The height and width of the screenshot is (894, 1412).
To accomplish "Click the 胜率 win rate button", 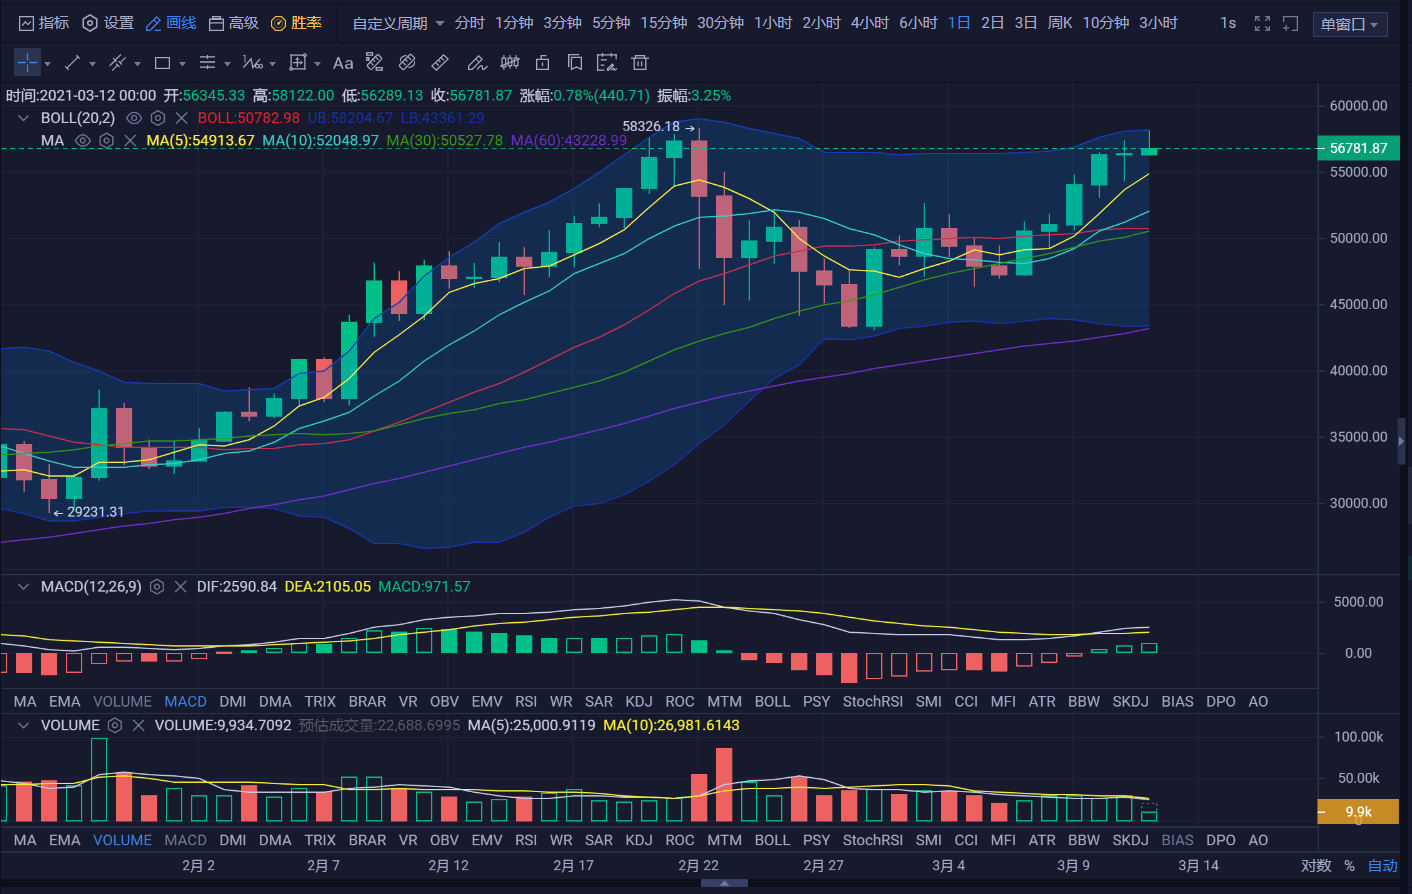I will tap(297, 23).
